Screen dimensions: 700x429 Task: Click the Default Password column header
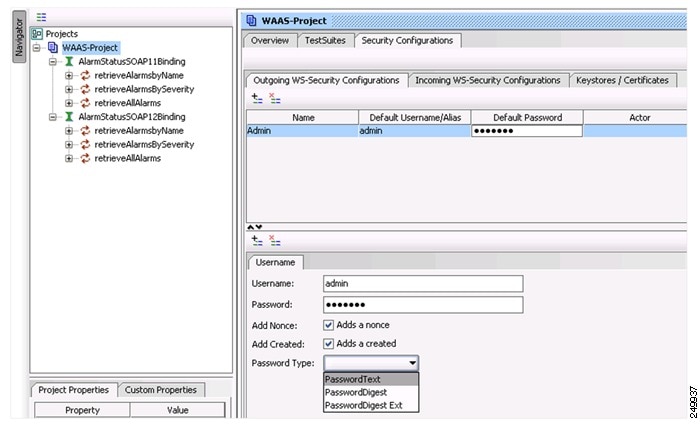click(527, 117)
